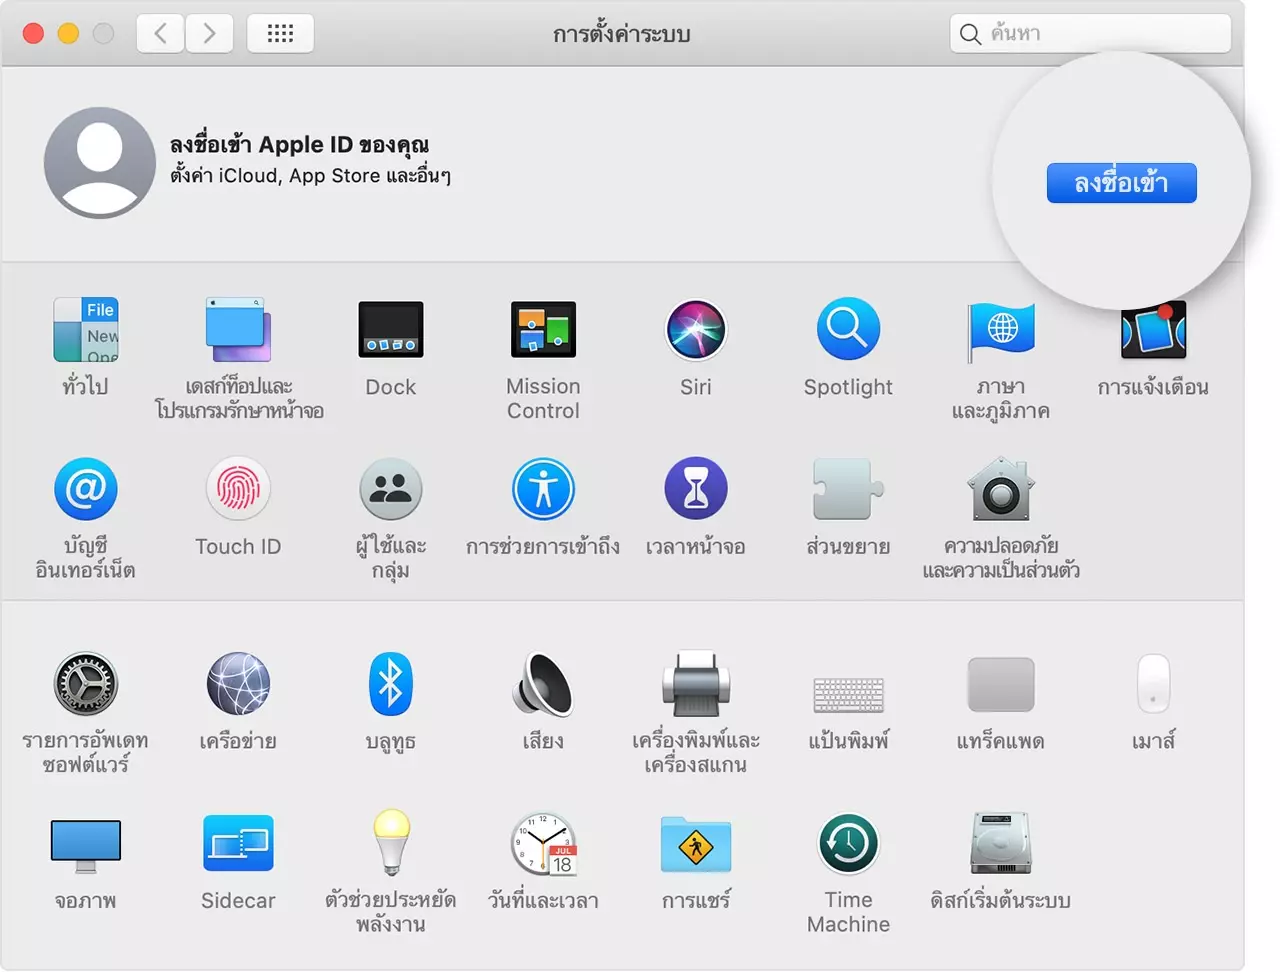This screenshot has width=1280, height=972.
Task: Open Trackpad (แทร็คแพด) preferences
Action: (1001, 685)
